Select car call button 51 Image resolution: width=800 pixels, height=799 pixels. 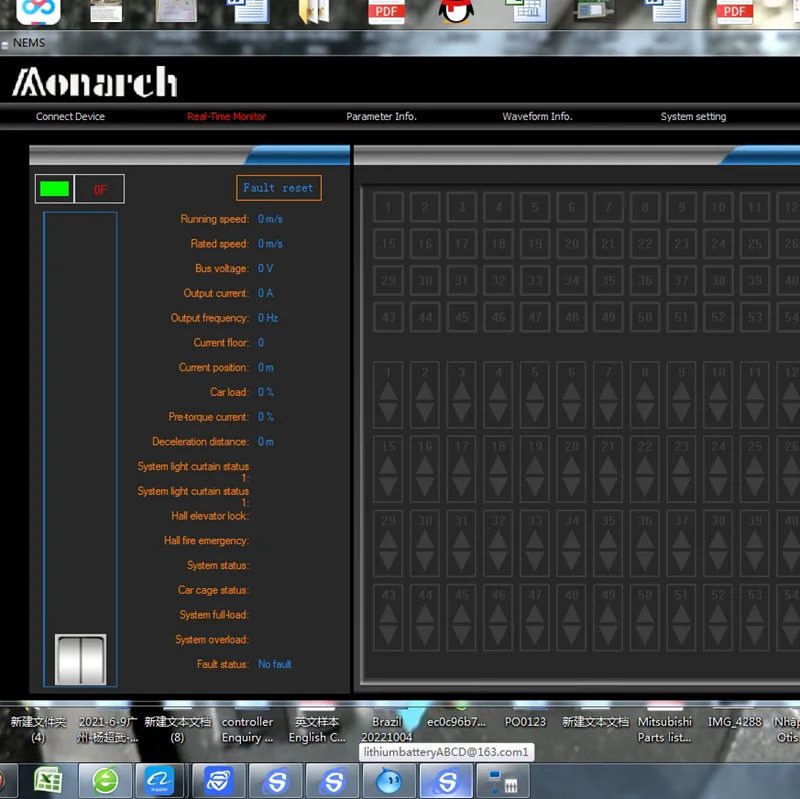pyautogui.click(x=681, y=317)
